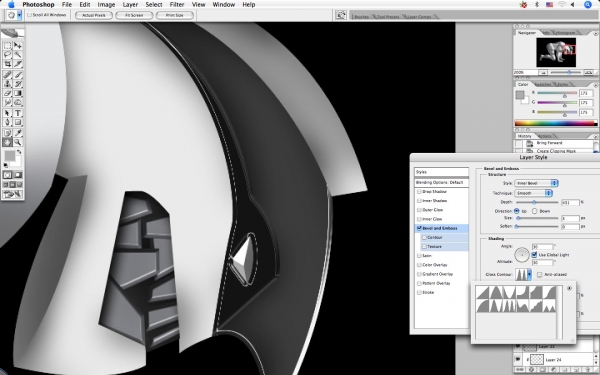The height and width of the screenshot is (375, 600).
Task: Select the Type tool
Action: click(x=18, y=113)
